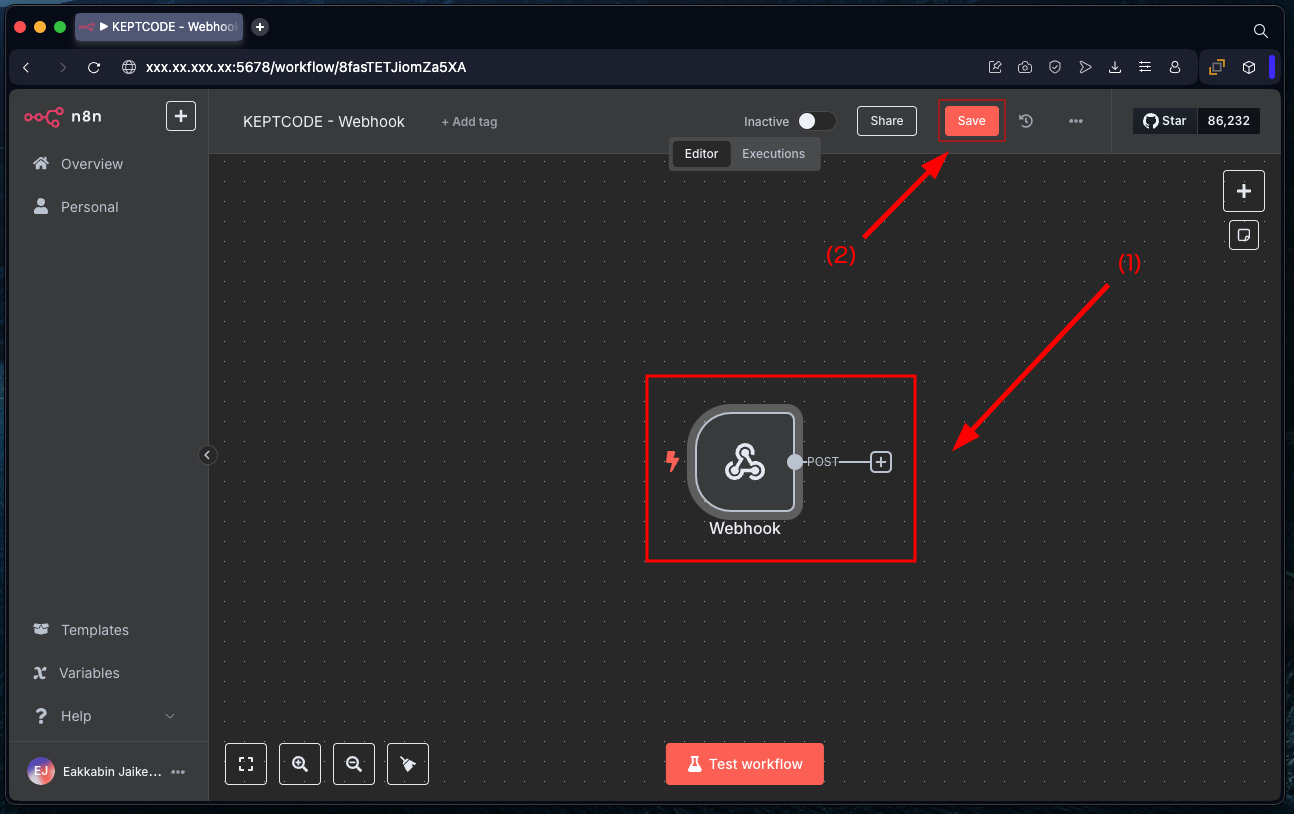Open user menu next to Eakkabin Jaike
The image size is (1294, 814).
pyautogui.click(x=178, y=772)
